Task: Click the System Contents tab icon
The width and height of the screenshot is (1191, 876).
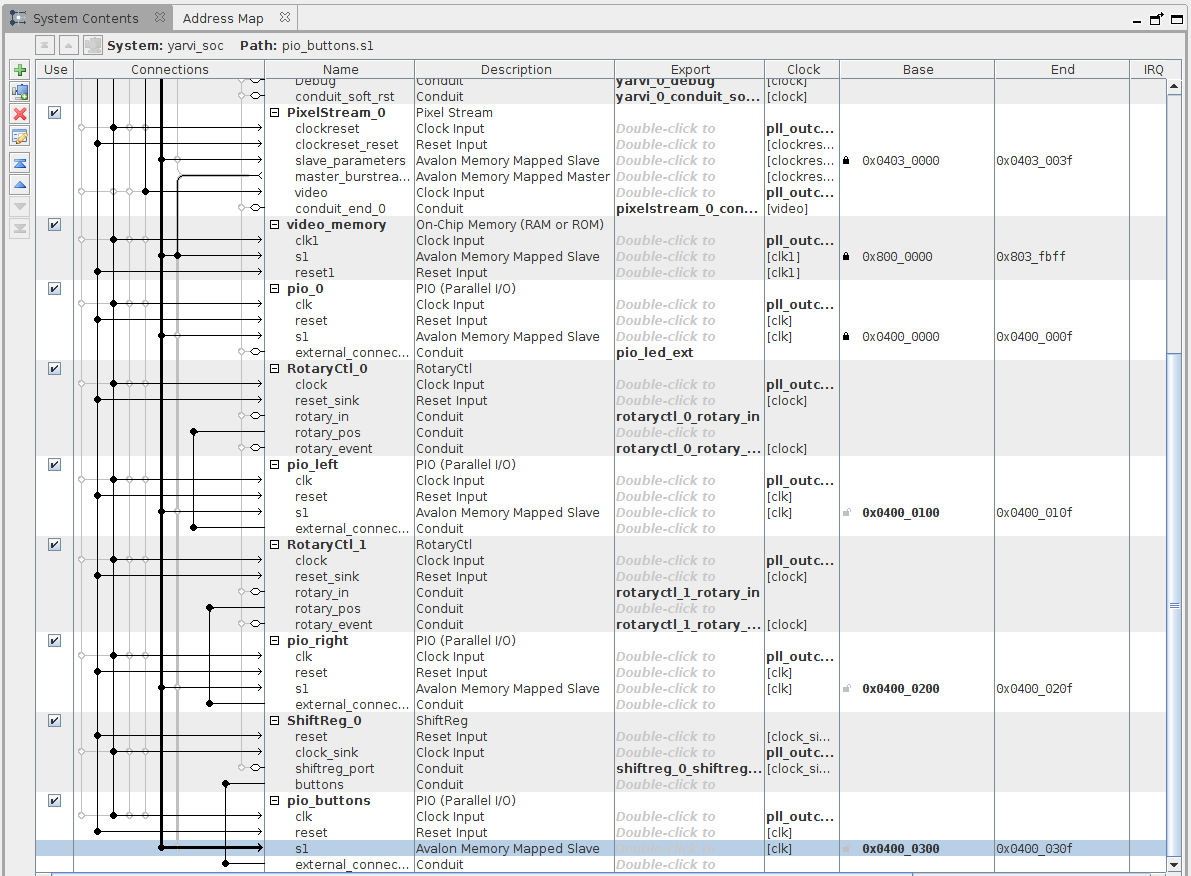Action: (x=18, y=17)
